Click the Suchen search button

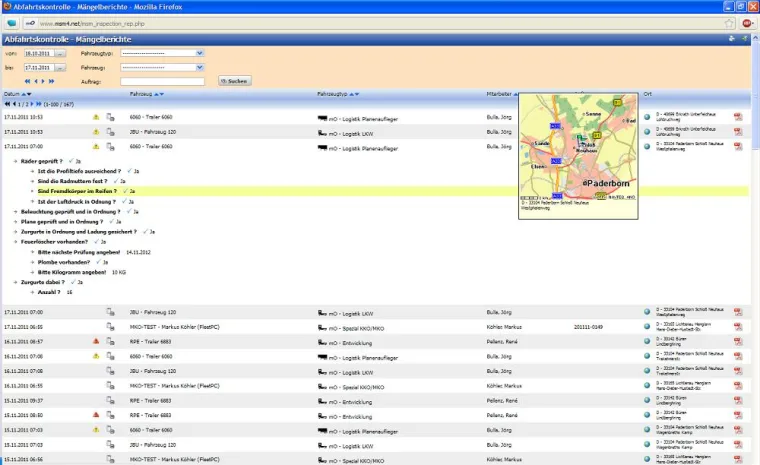(x=234, y=81)
